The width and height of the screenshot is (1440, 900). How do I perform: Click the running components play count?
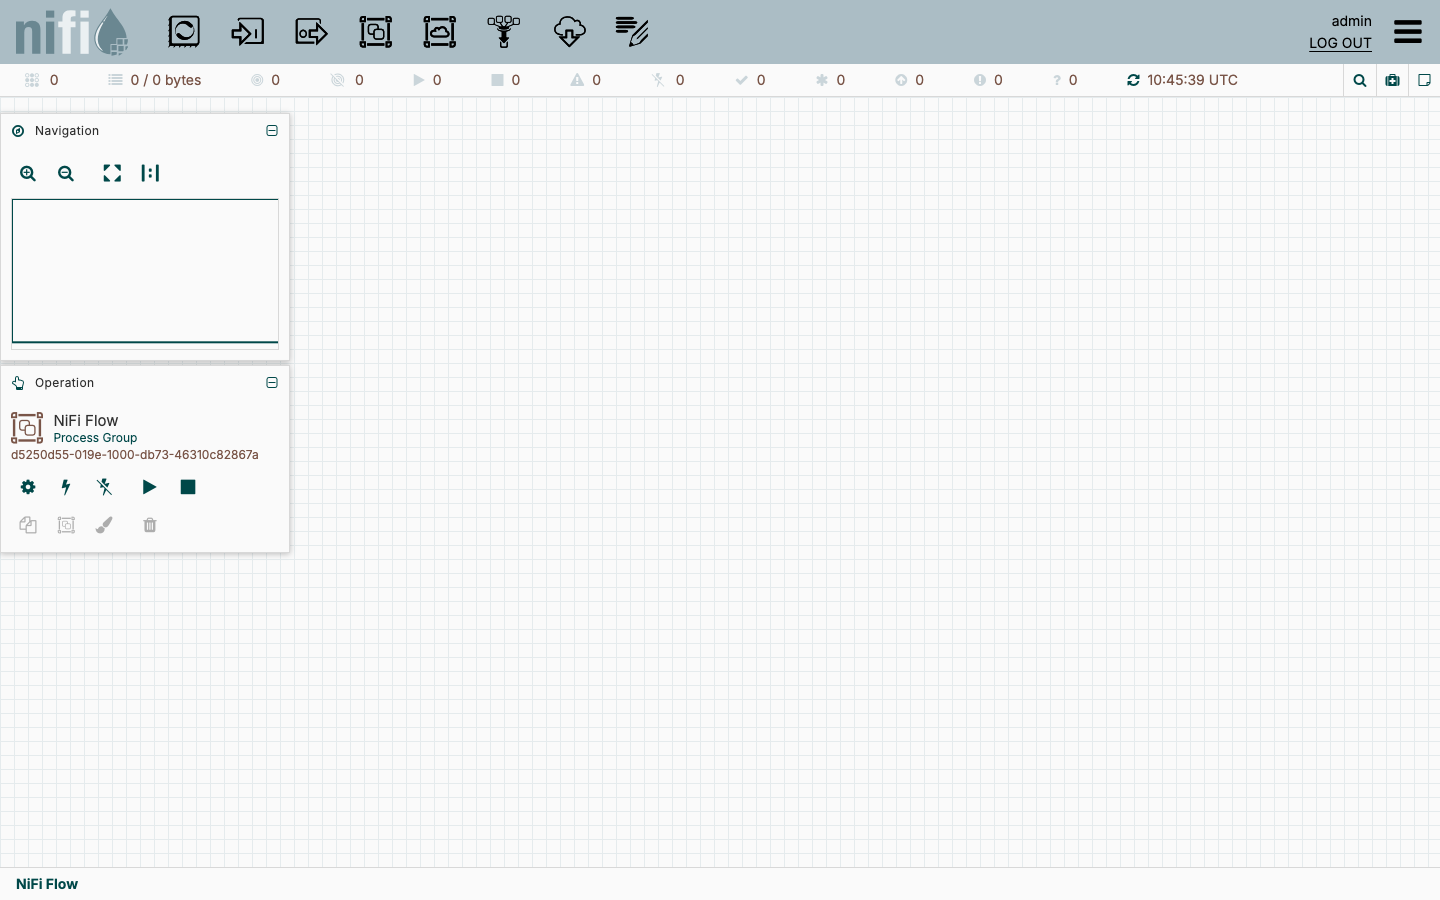[427, 80]
